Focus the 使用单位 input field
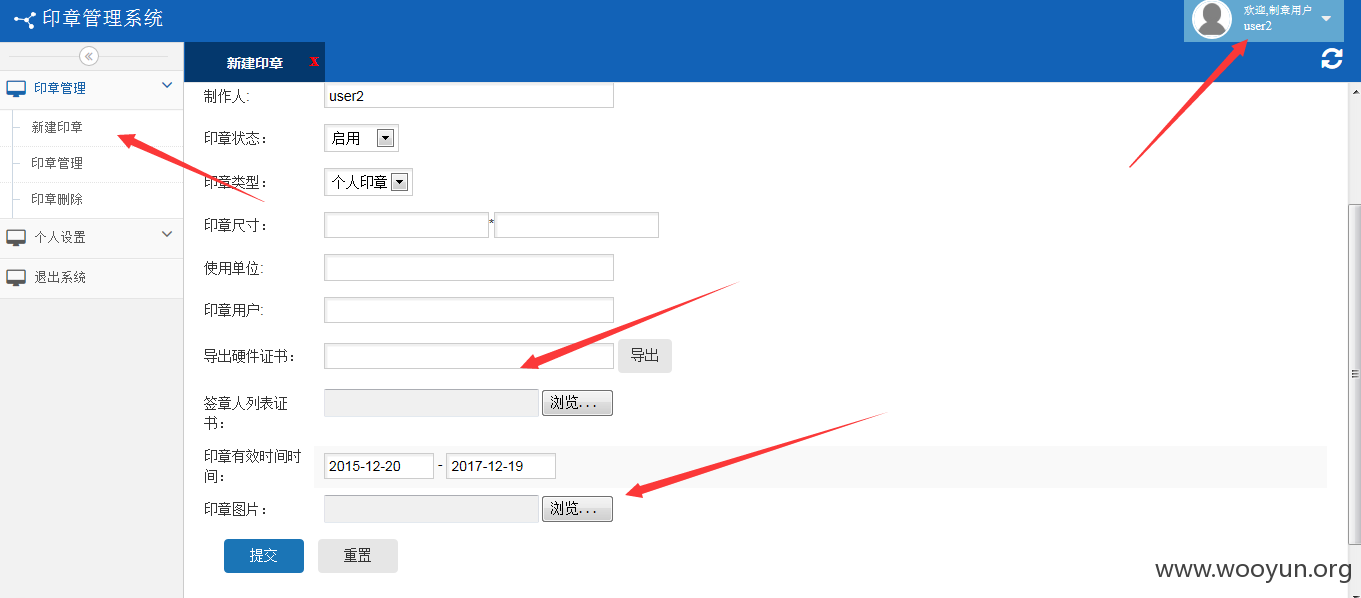The width and height of the screenshot is (1361, 598). pos(469,268)
